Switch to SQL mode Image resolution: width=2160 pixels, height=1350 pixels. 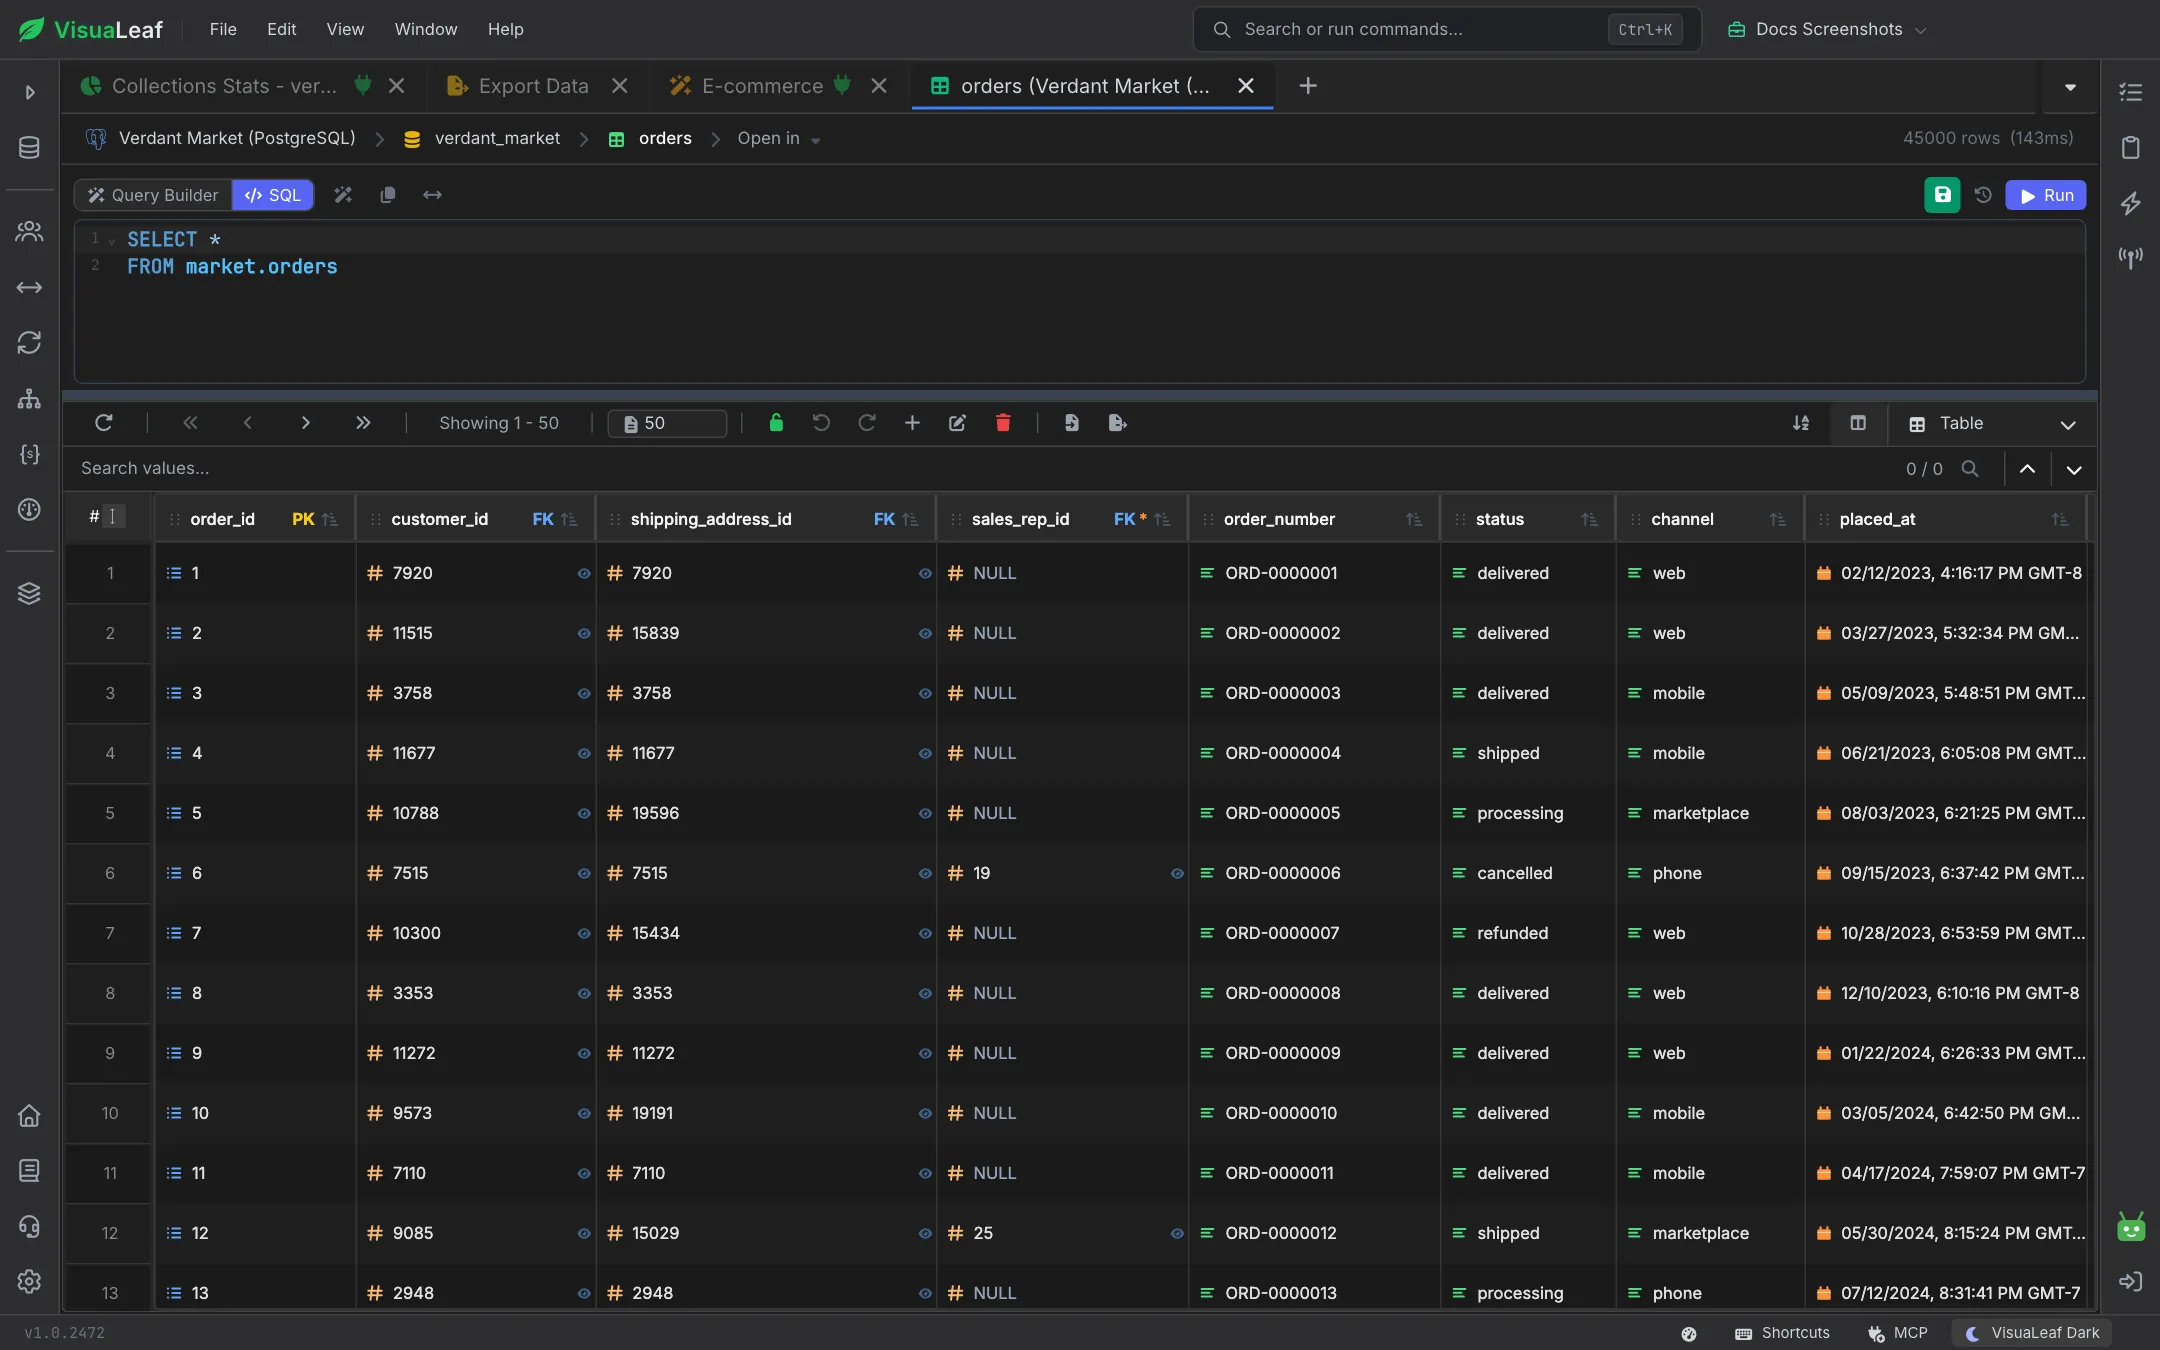[x=273, y=195]
